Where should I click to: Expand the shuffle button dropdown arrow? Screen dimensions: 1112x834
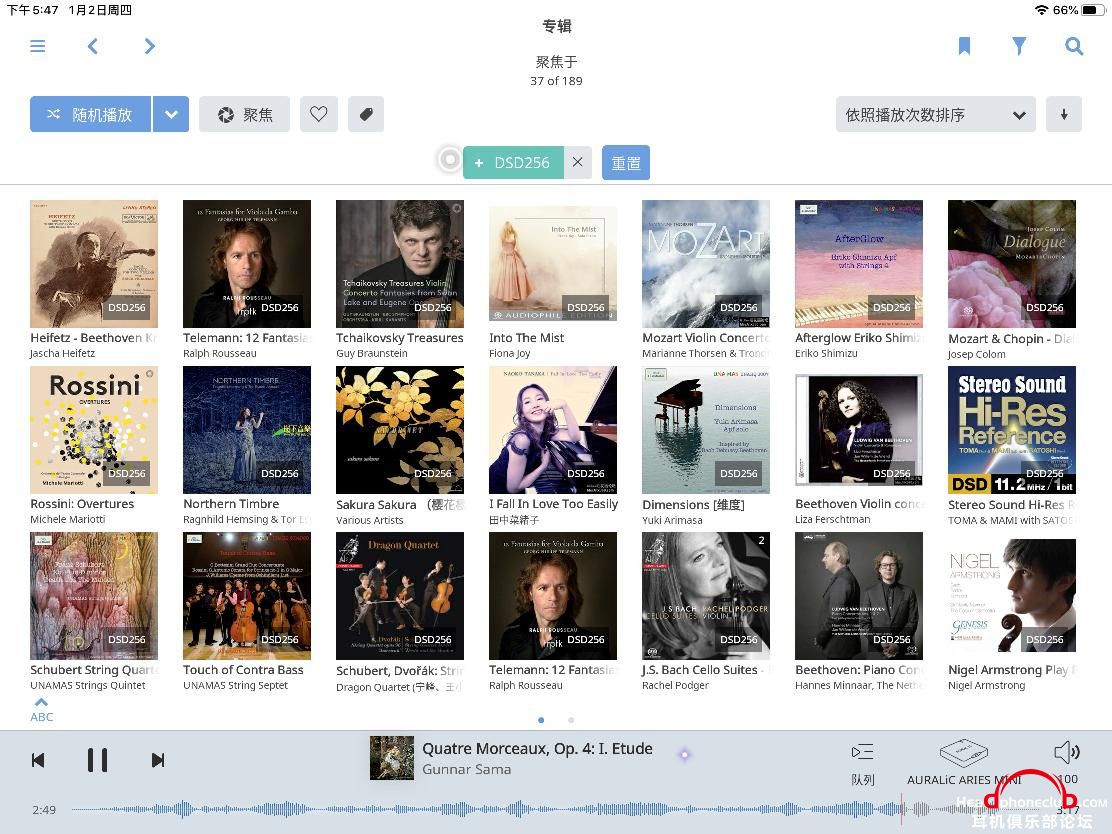[x=171, y=114]
